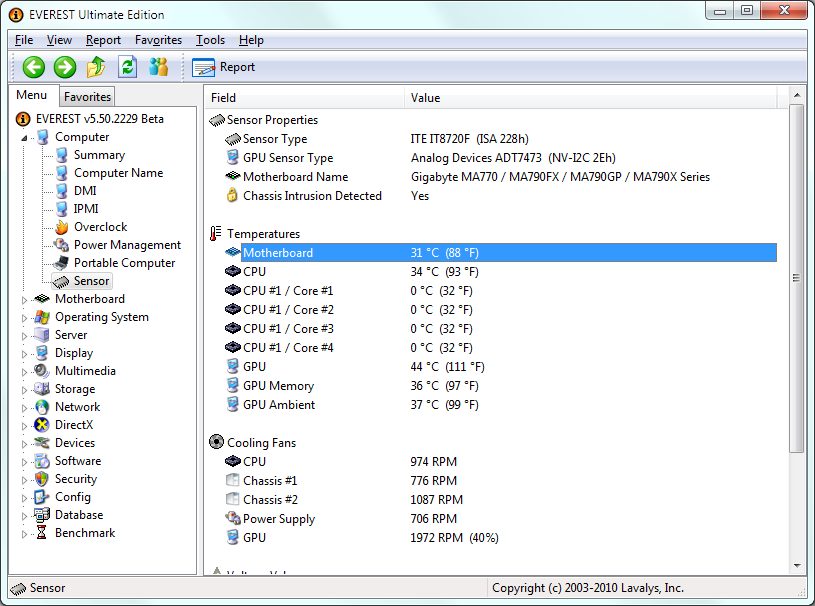Image resolution: width=815 pixels, height=606 pixels.
Task: Open the Tools menu
Action: pos(210,40)
